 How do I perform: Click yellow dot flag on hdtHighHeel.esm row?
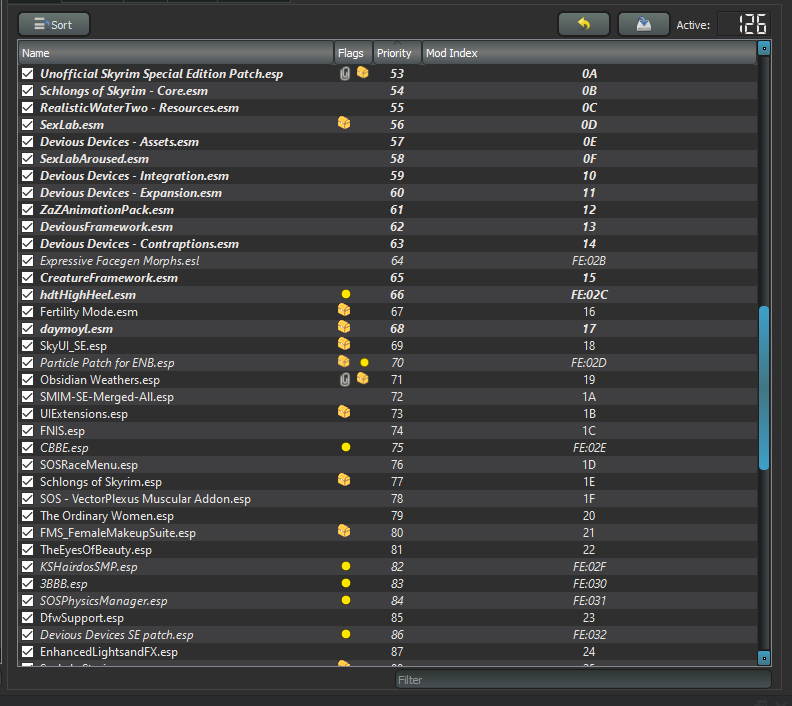(346, 294)
